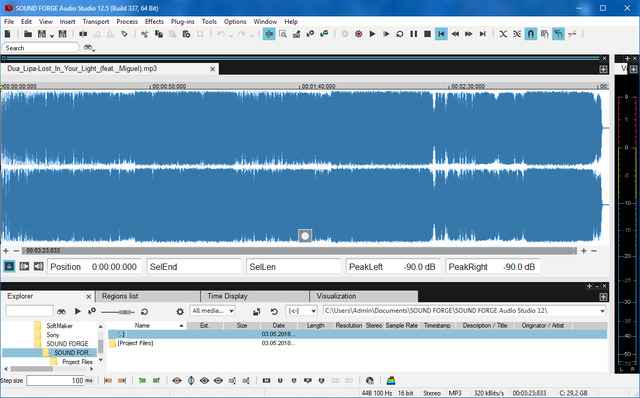640x398 pixels.
Task: Switch to the Visualization tab
Action: 364,296
